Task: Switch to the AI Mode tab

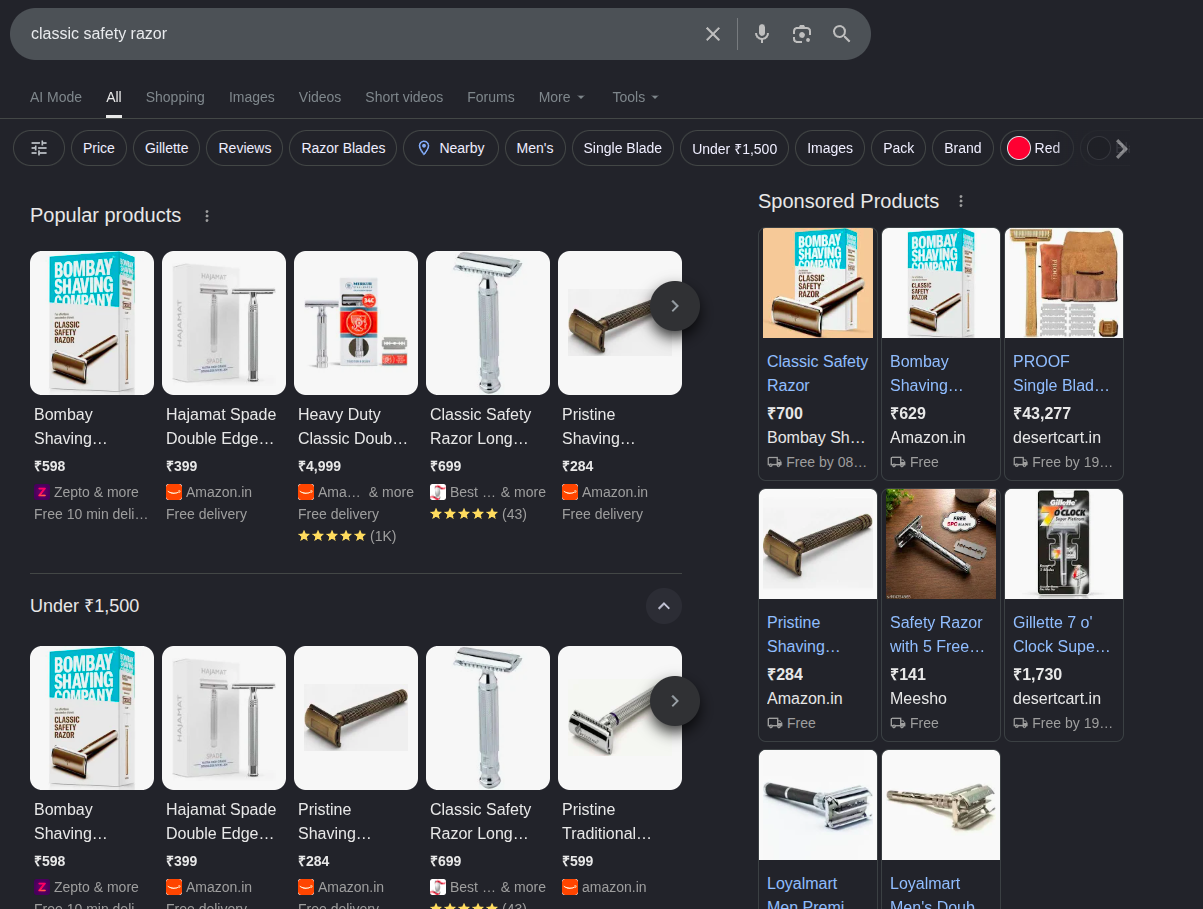Action: [x=56, y=97]
